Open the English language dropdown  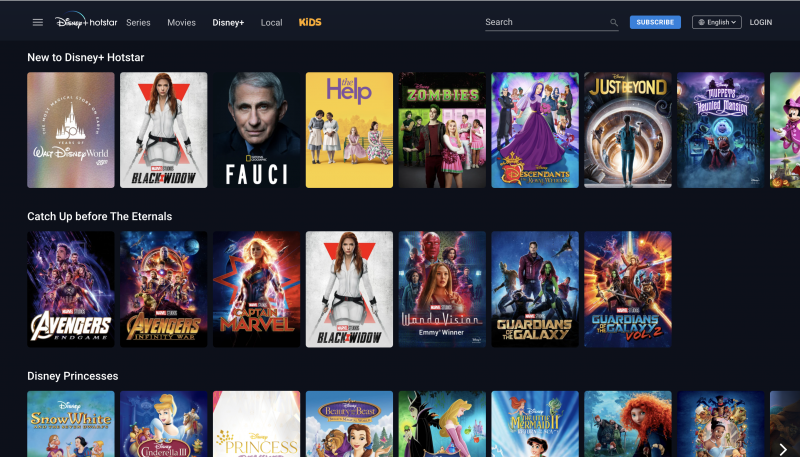tap(716, 22)
